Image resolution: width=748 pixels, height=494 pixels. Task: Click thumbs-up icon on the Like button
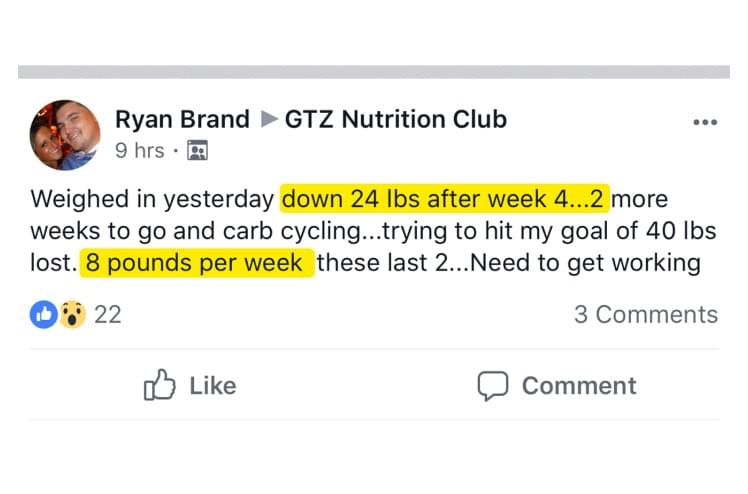point(160,386)
